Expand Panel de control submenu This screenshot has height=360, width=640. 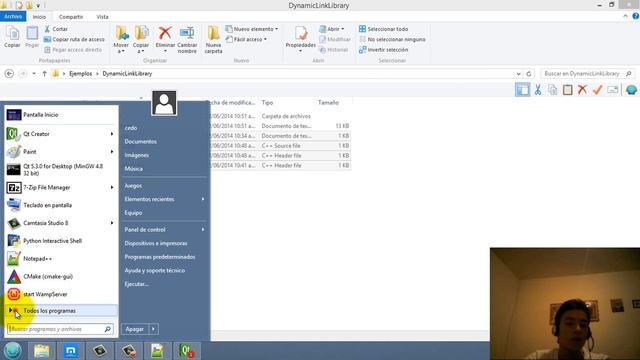[x=203, y=229]
